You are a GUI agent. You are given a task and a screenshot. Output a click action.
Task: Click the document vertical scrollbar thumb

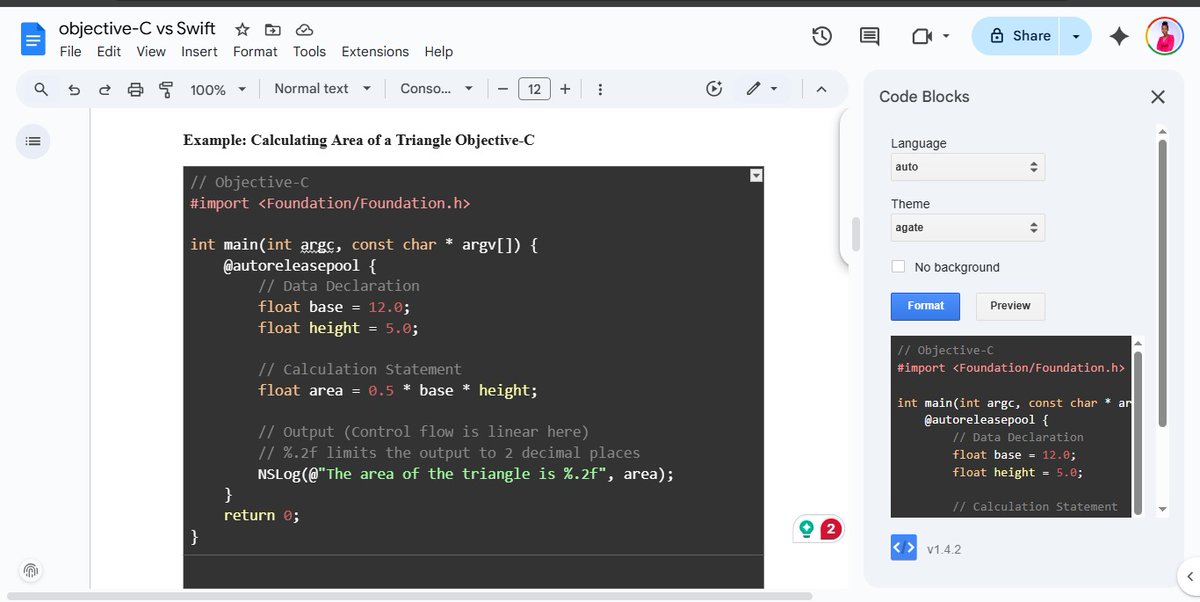click(855, 234)
